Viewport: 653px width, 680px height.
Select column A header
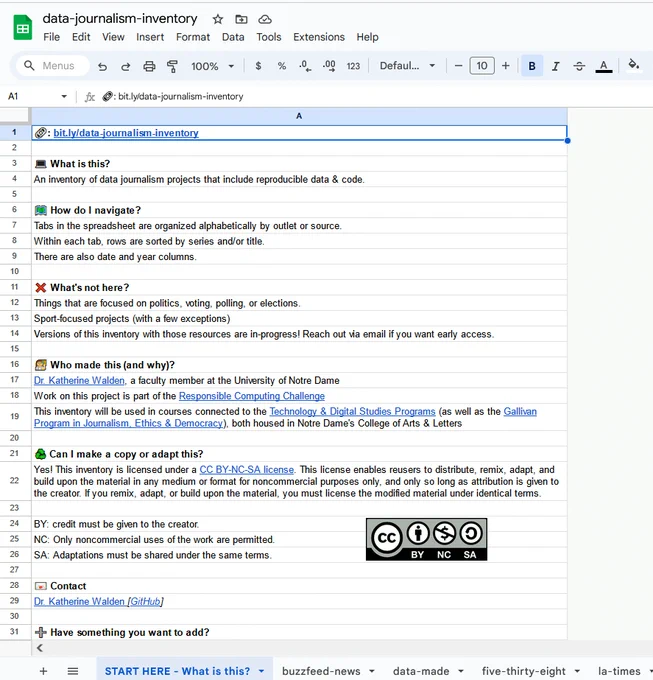(x=299, y=116)
